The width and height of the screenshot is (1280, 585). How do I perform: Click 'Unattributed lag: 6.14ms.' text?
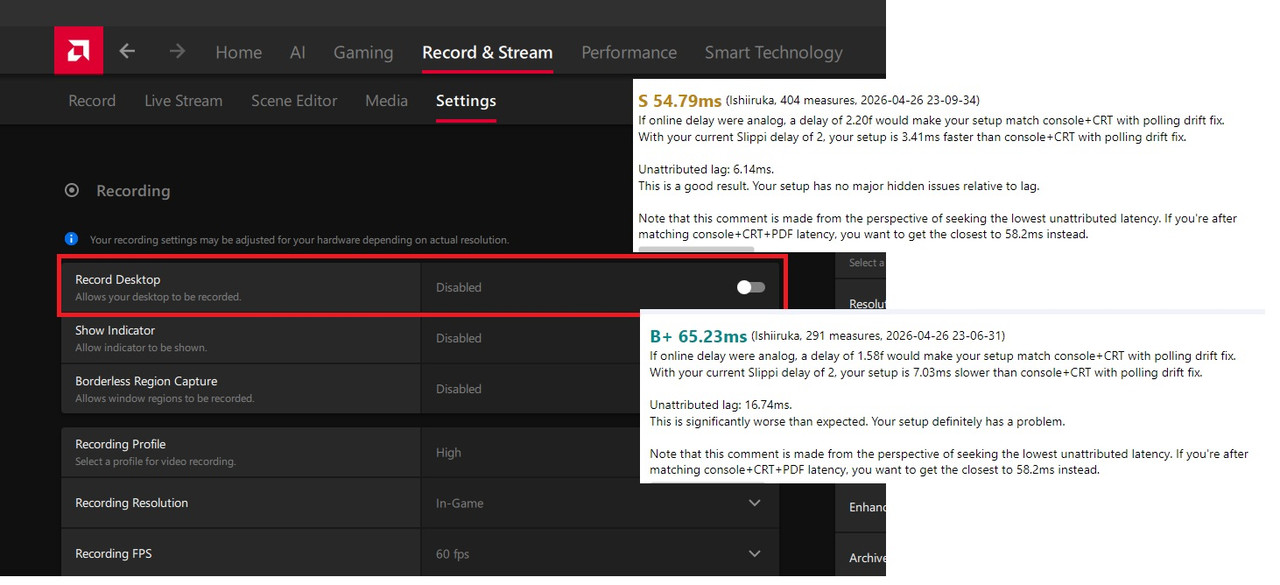(x=706, y=169)
